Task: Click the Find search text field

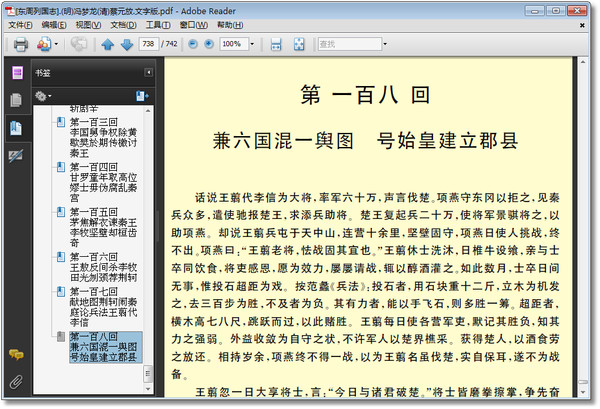Action: 350,44
